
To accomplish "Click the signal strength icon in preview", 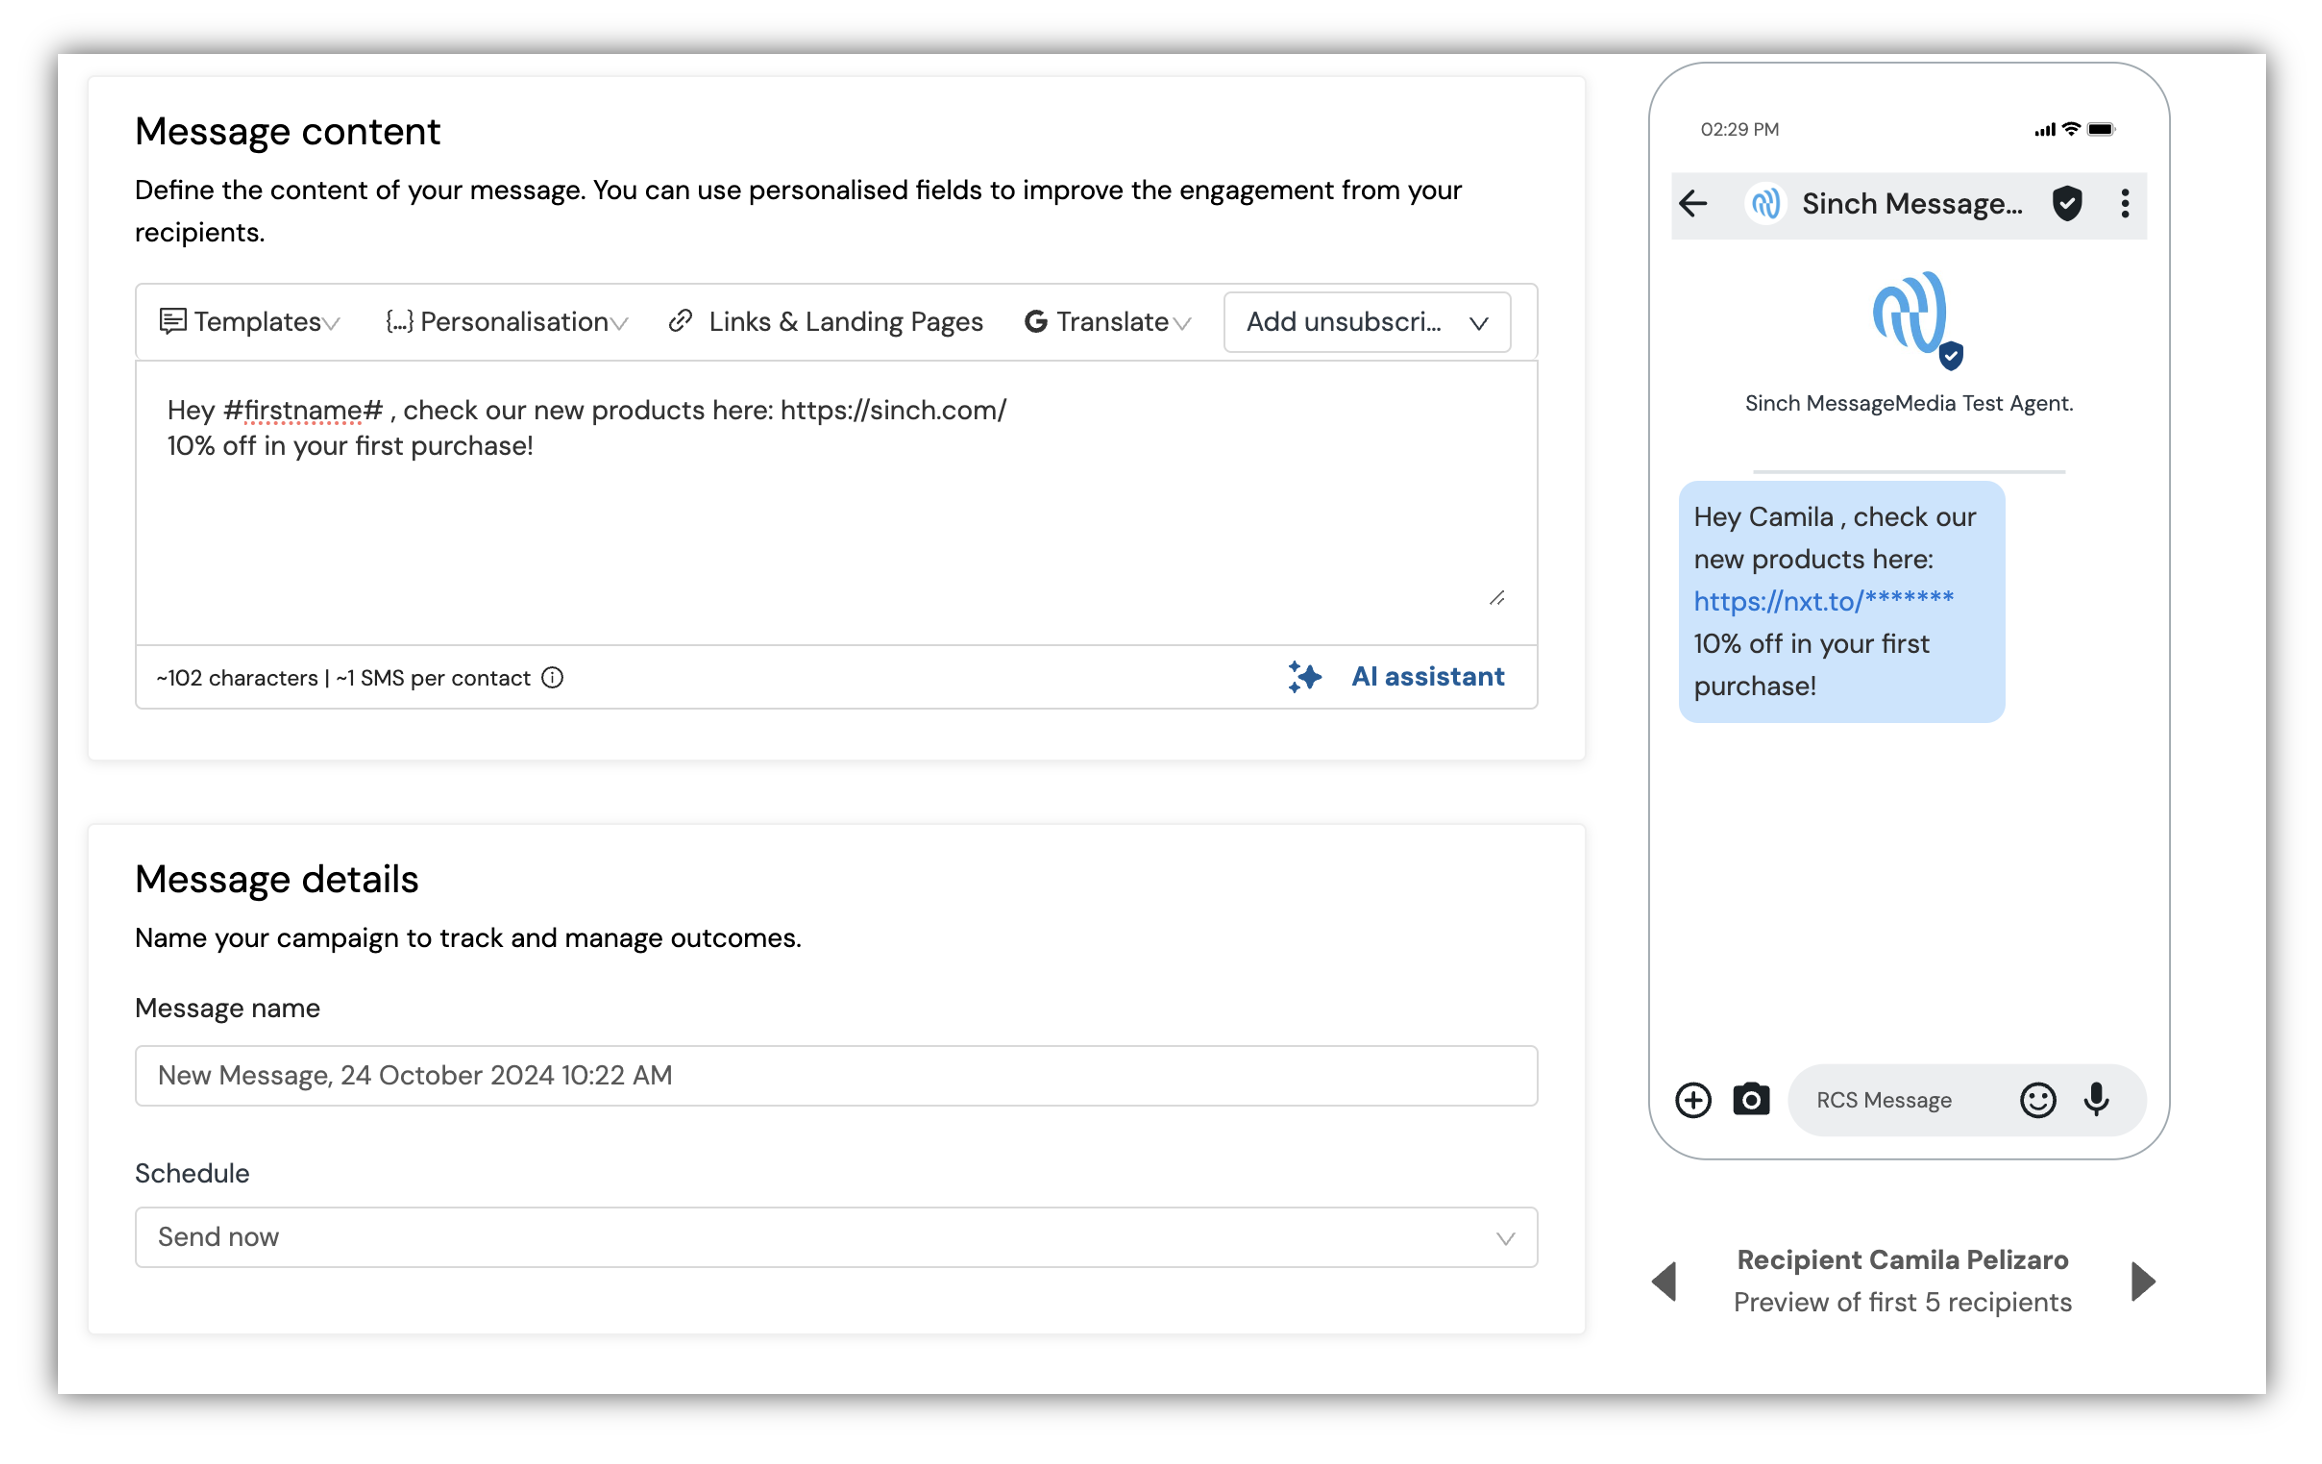I will pos(2045,130).
